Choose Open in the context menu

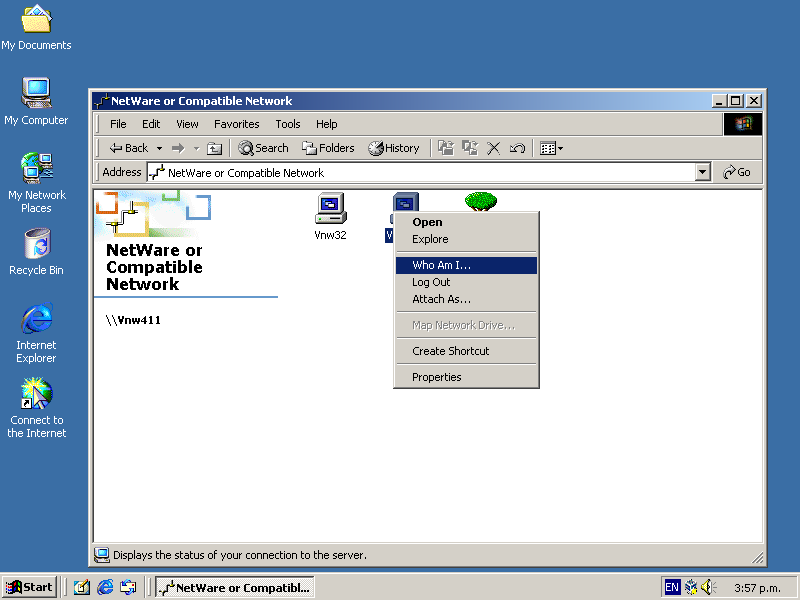click(466, 222)
